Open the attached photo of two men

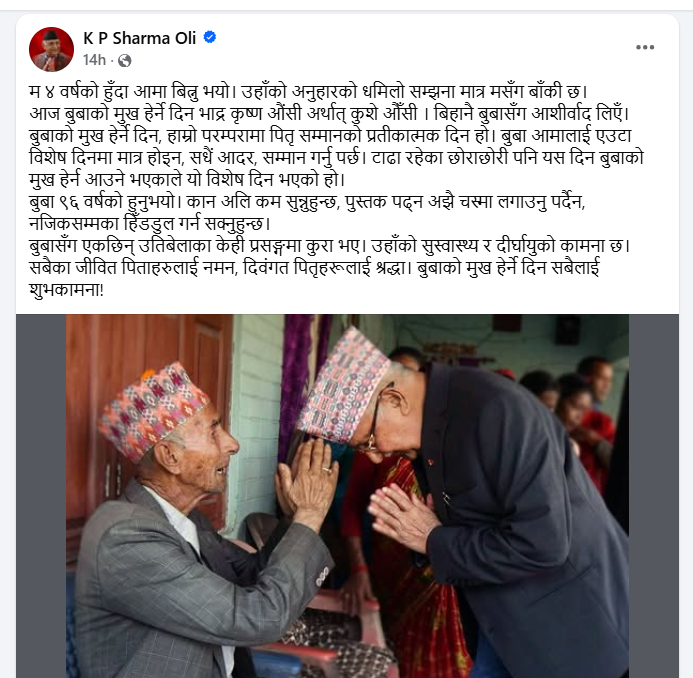tap(347, 496)
